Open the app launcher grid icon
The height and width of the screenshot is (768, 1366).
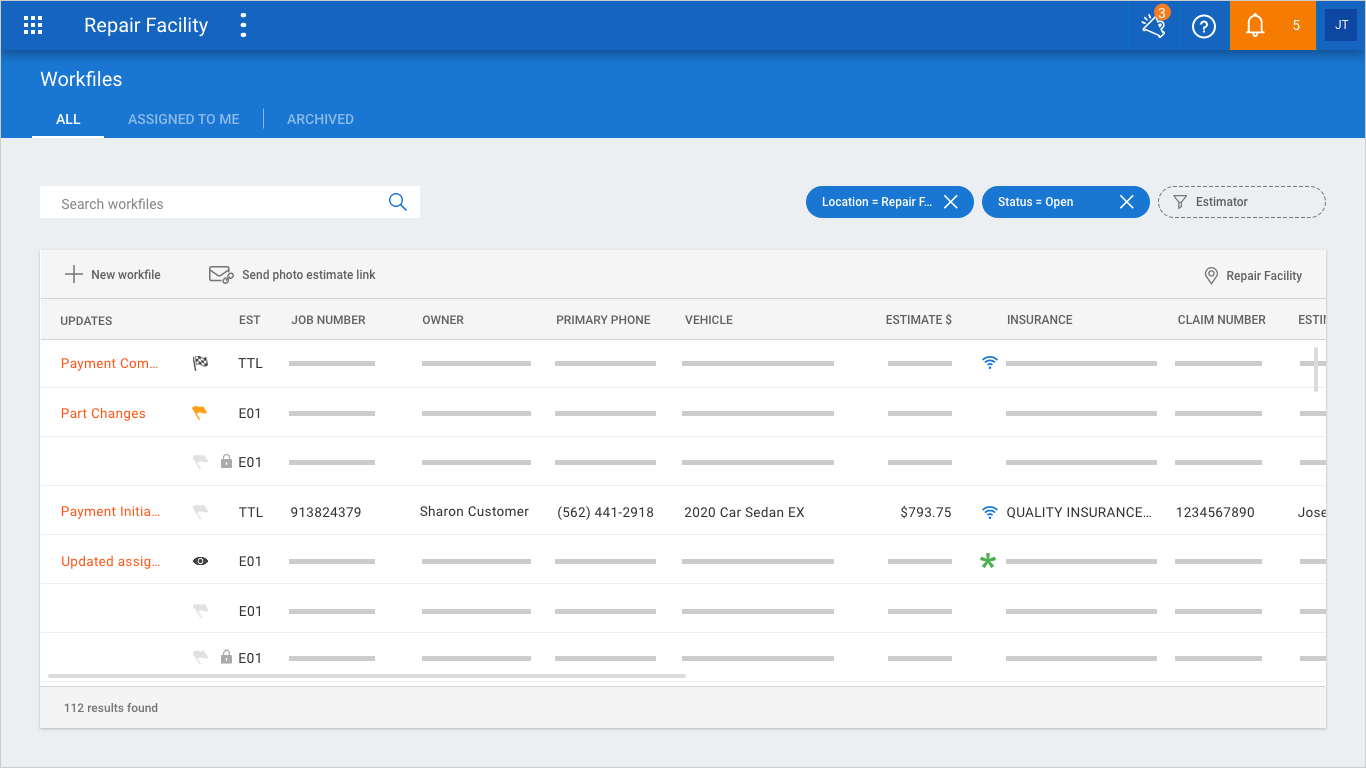click(x=33, y=26)
